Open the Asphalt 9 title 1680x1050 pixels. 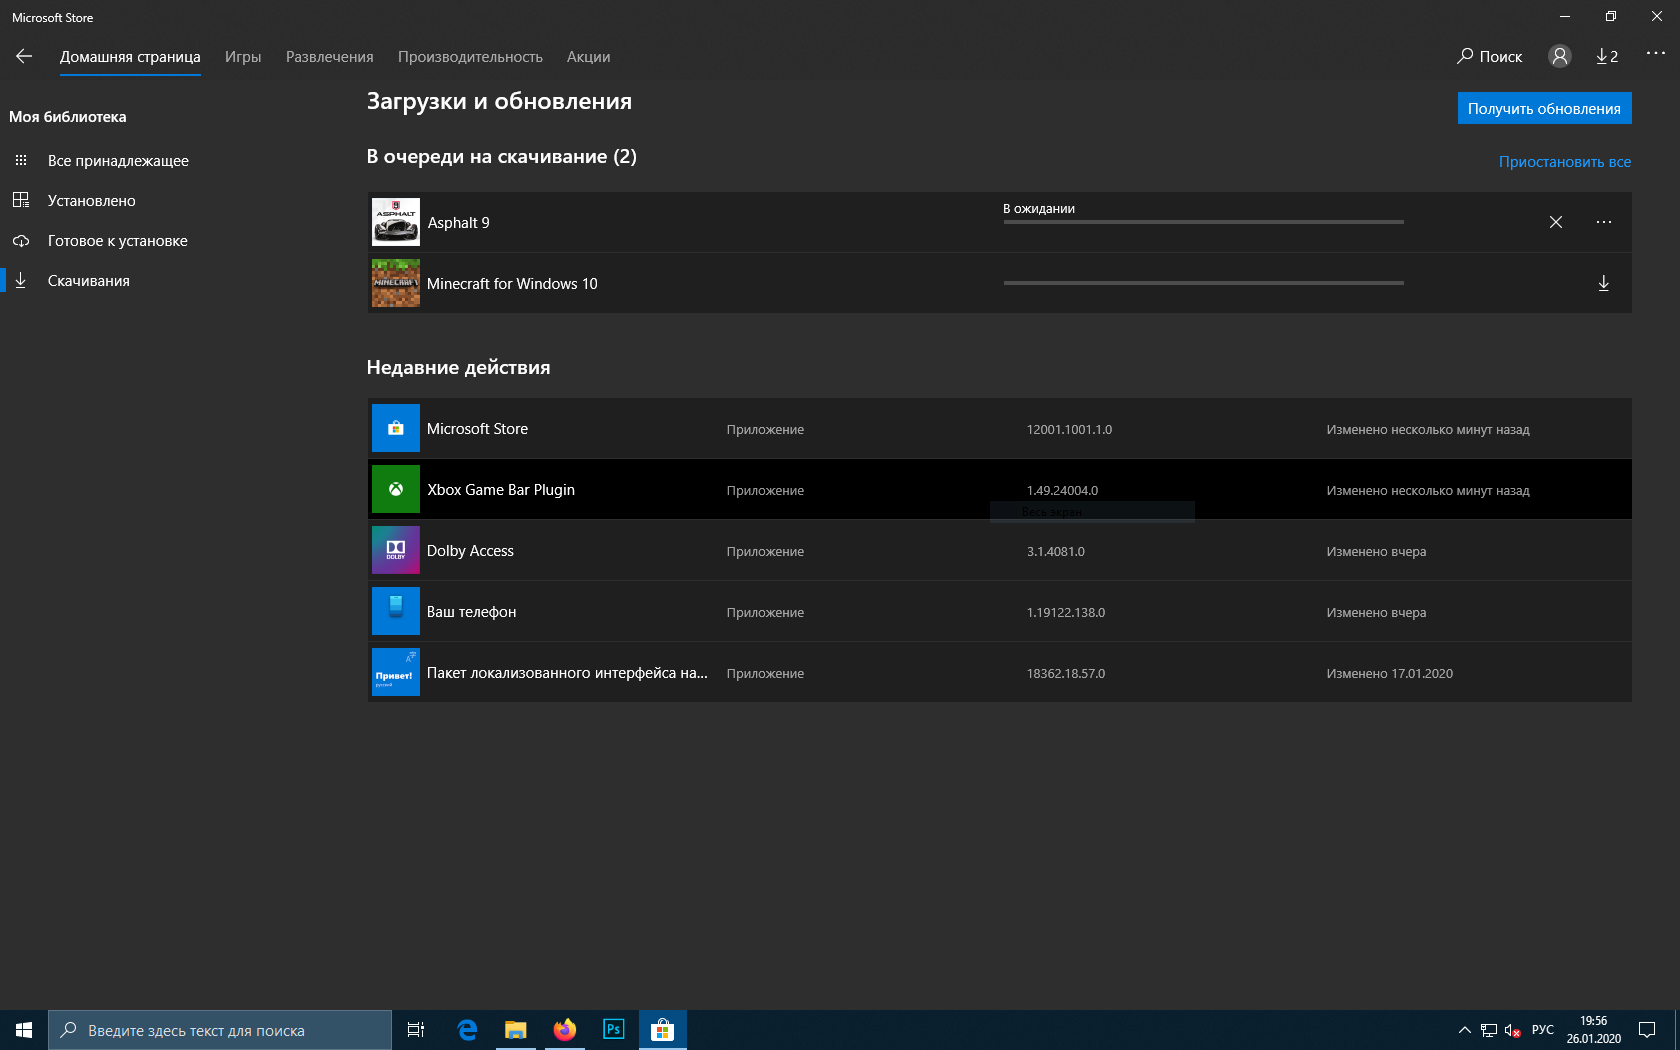pyautogui.click(x=459, y=223)
